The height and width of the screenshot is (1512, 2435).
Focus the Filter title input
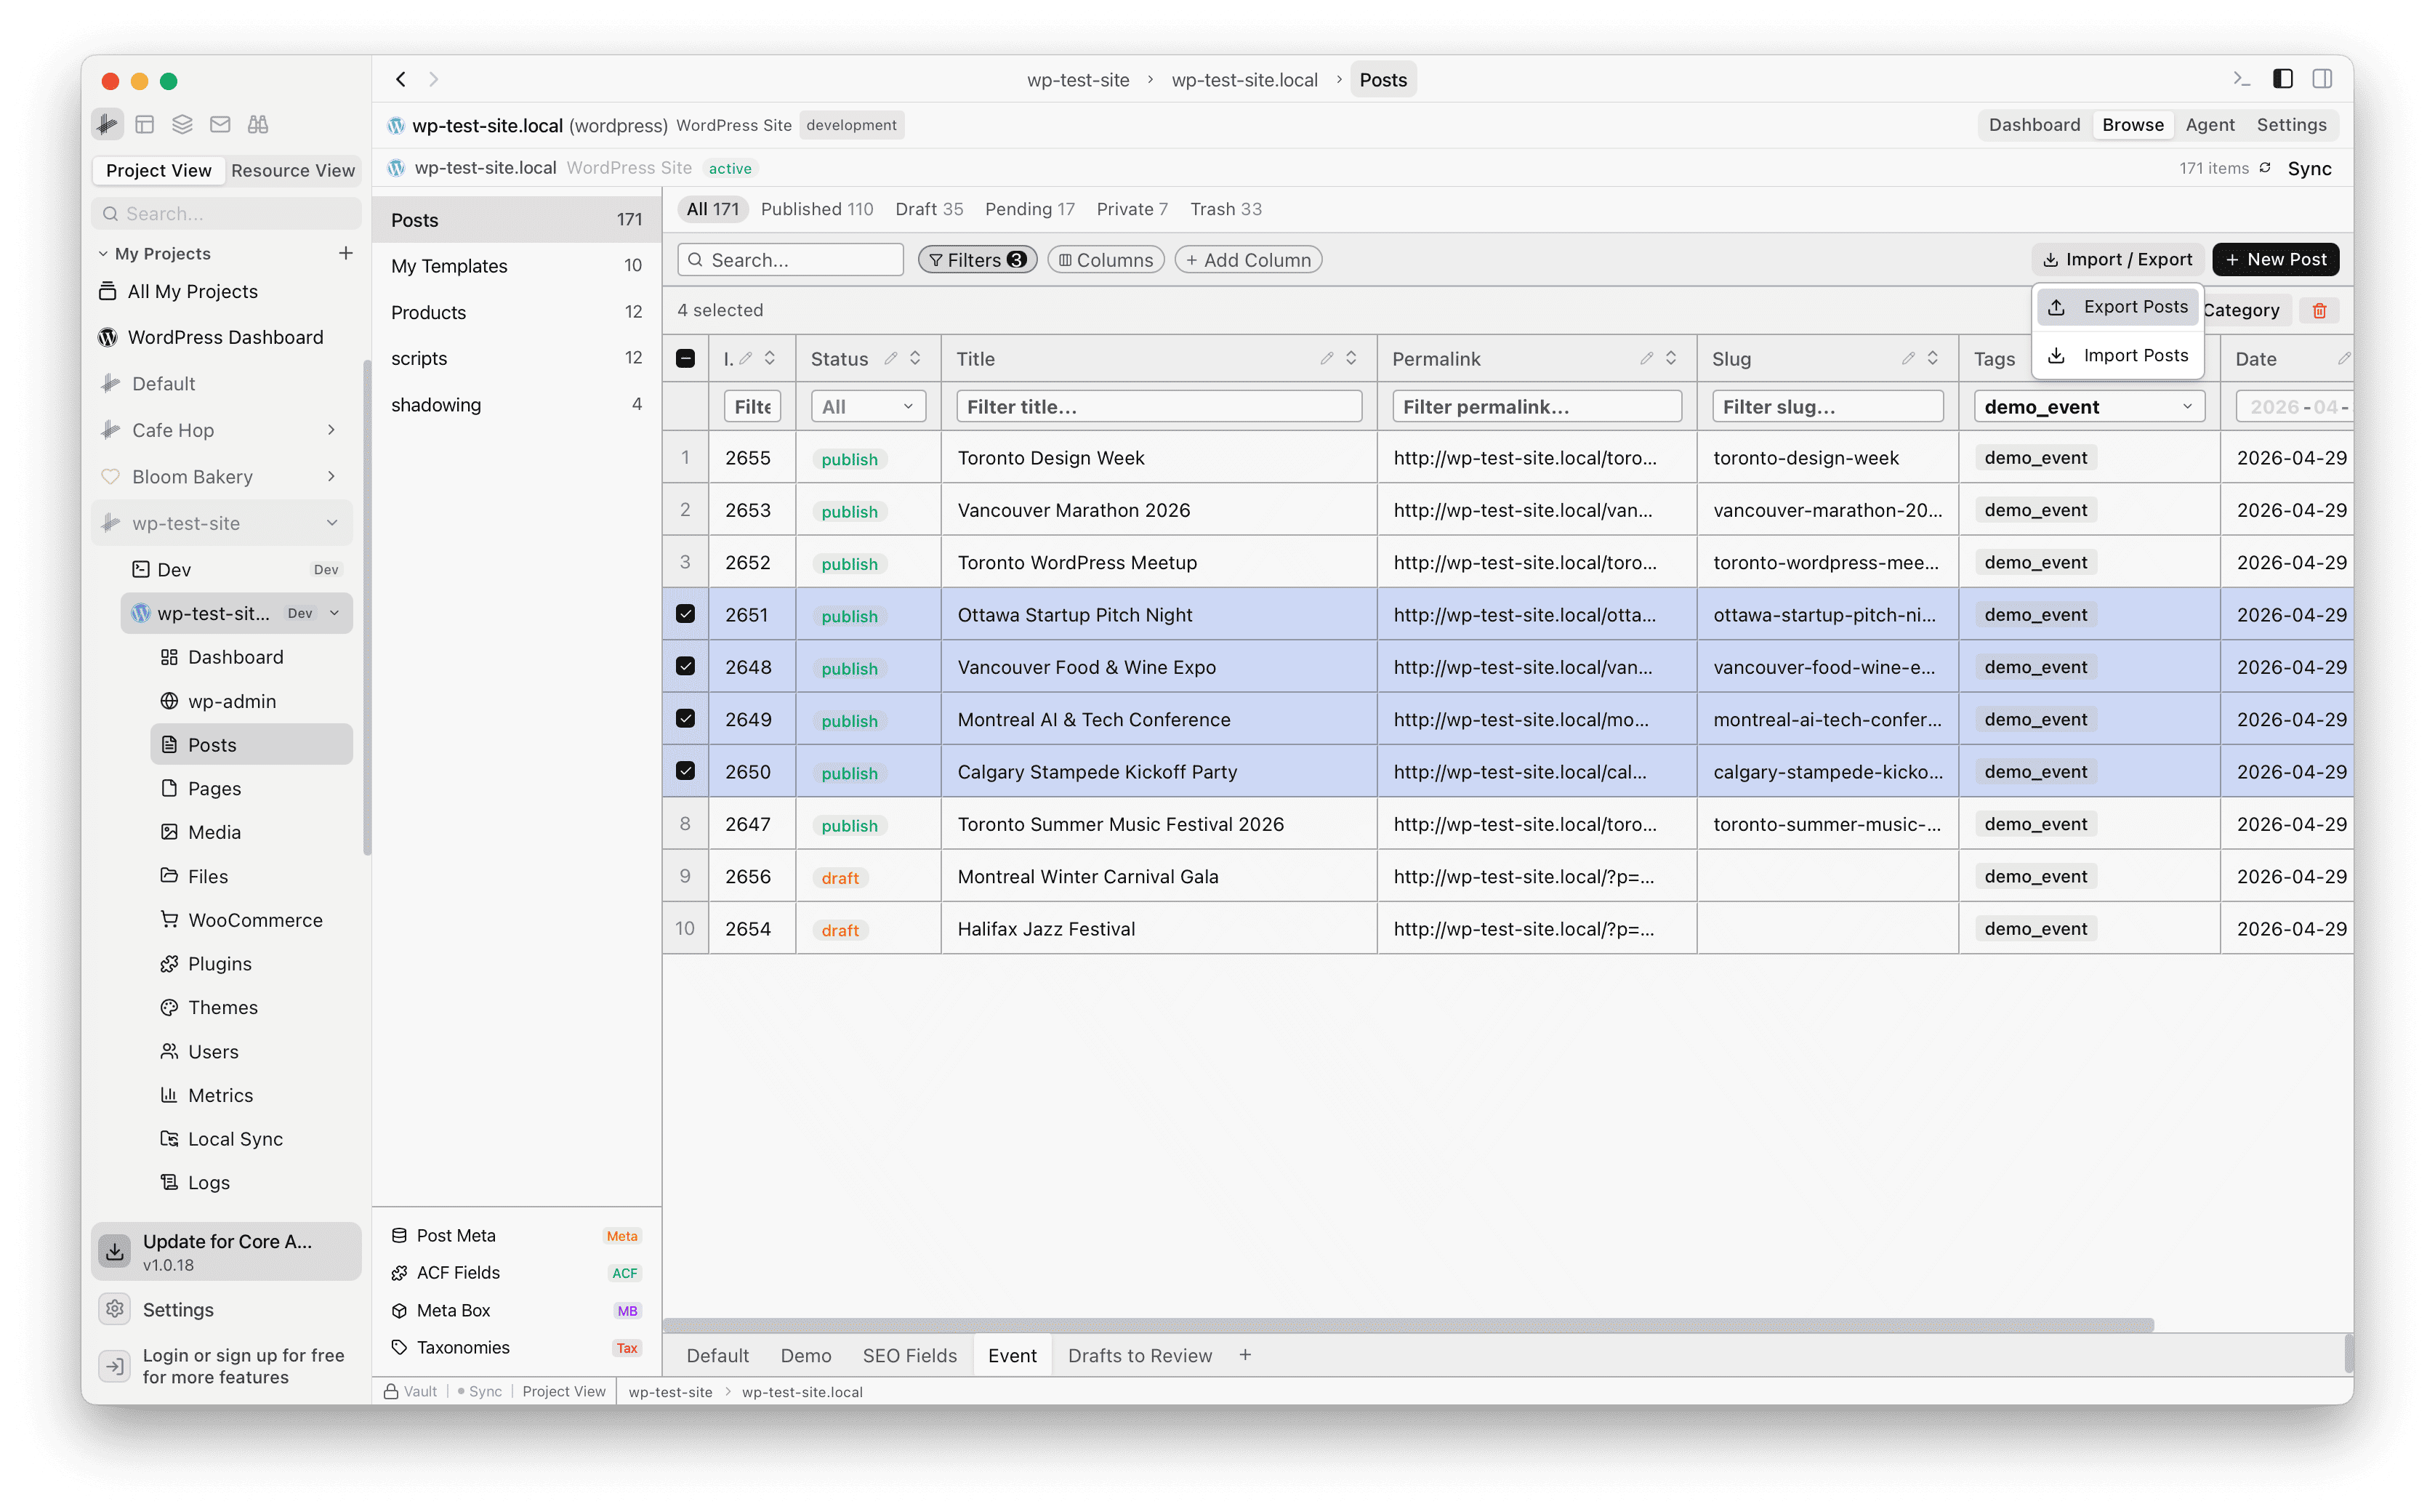point(1158,406)
